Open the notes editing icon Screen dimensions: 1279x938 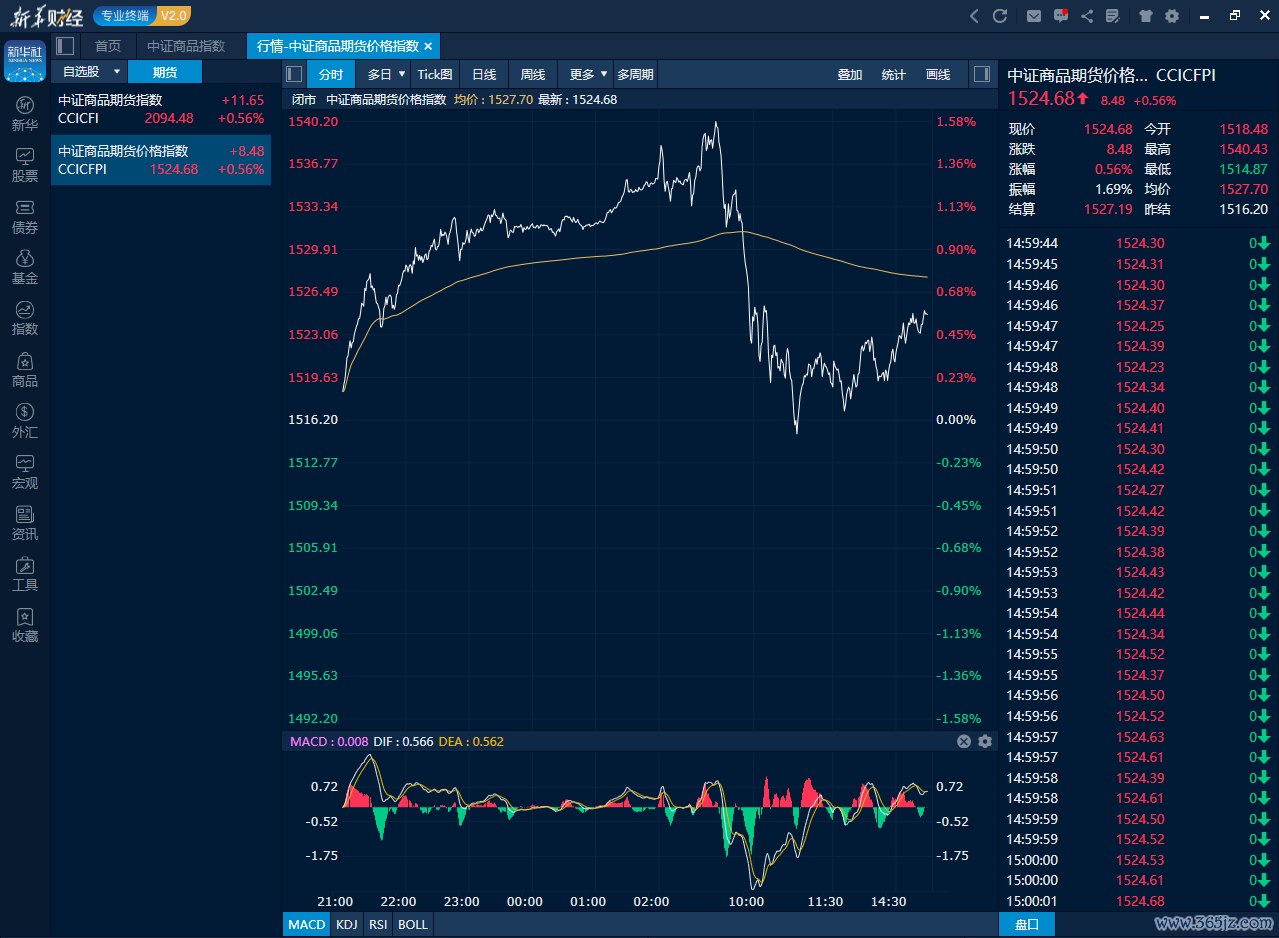1113,16
